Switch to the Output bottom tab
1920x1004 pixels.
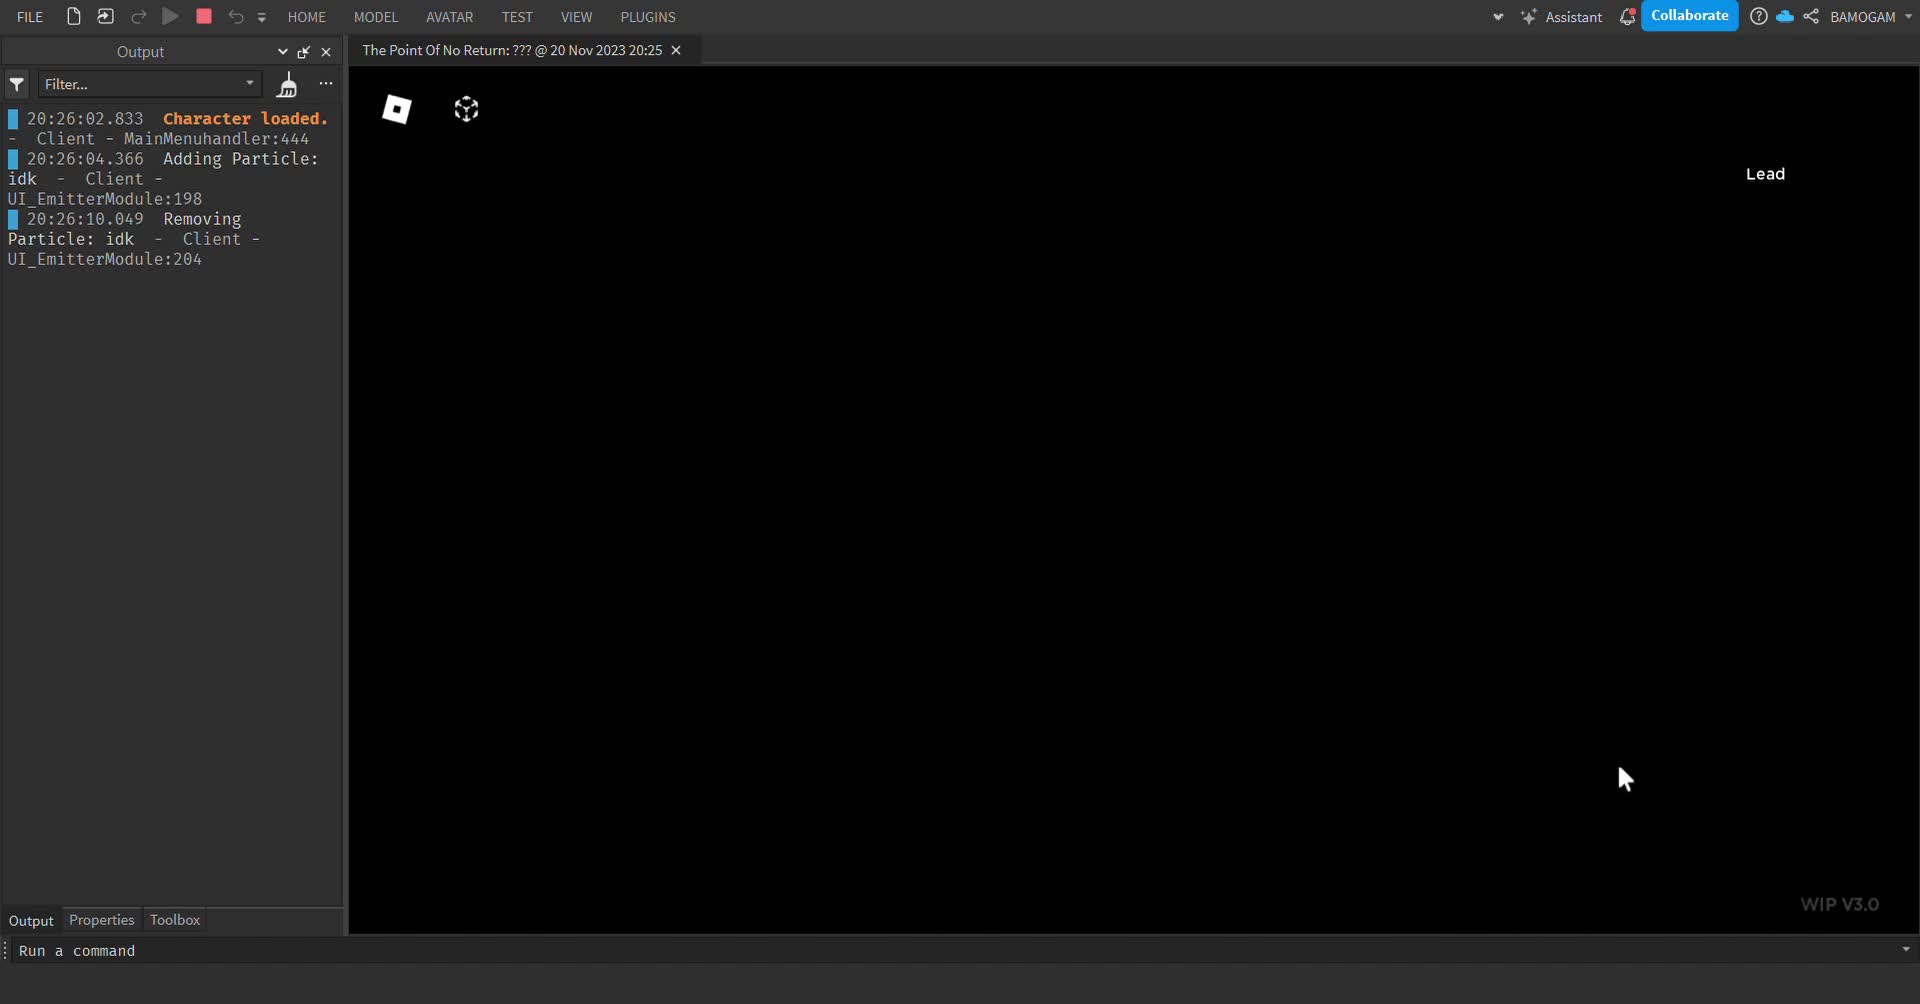31,921
